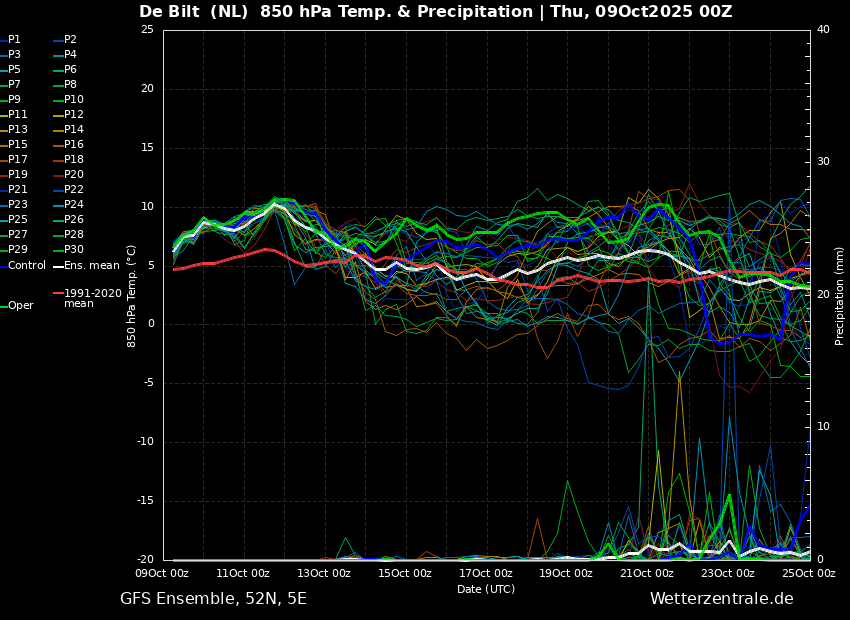Click the 25Oct 00z date axis label
850x620 pixels.
[809, 573]
